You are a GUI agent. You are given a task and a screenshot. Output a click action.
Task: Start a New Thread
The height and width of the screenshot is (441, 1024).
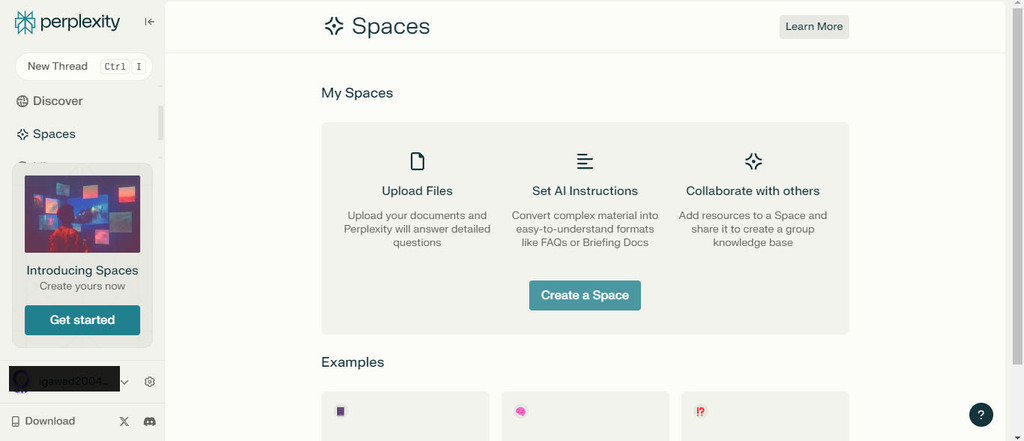pos(84,67)
